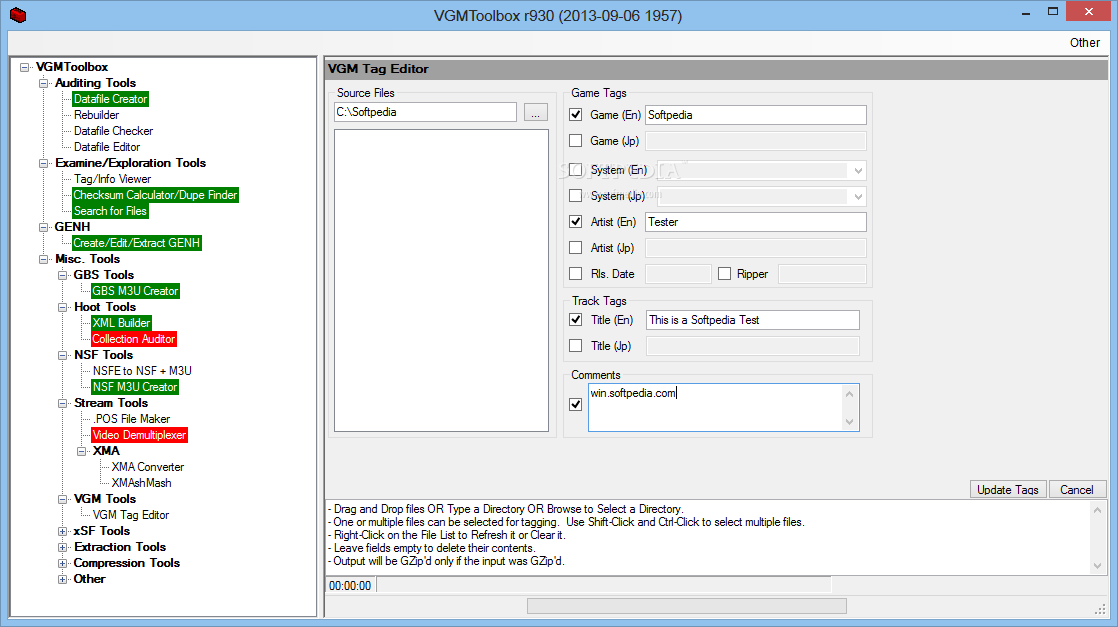This screenshot has width=1118, height=627.
Task: Collapse the VGM Tools node
Action: [63, 499]
